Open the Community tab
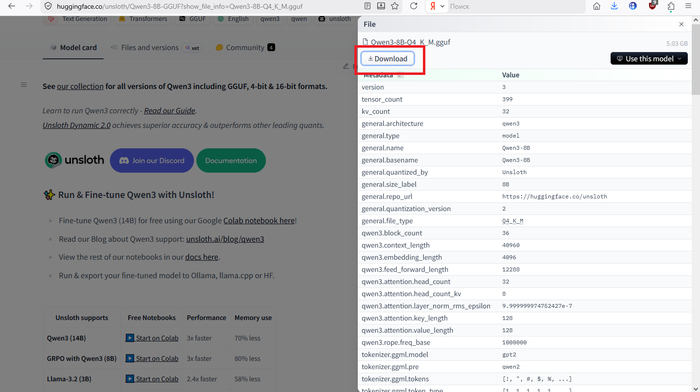Image resolution: width=700 pixels, height=392 pixels. coord(245,47)
